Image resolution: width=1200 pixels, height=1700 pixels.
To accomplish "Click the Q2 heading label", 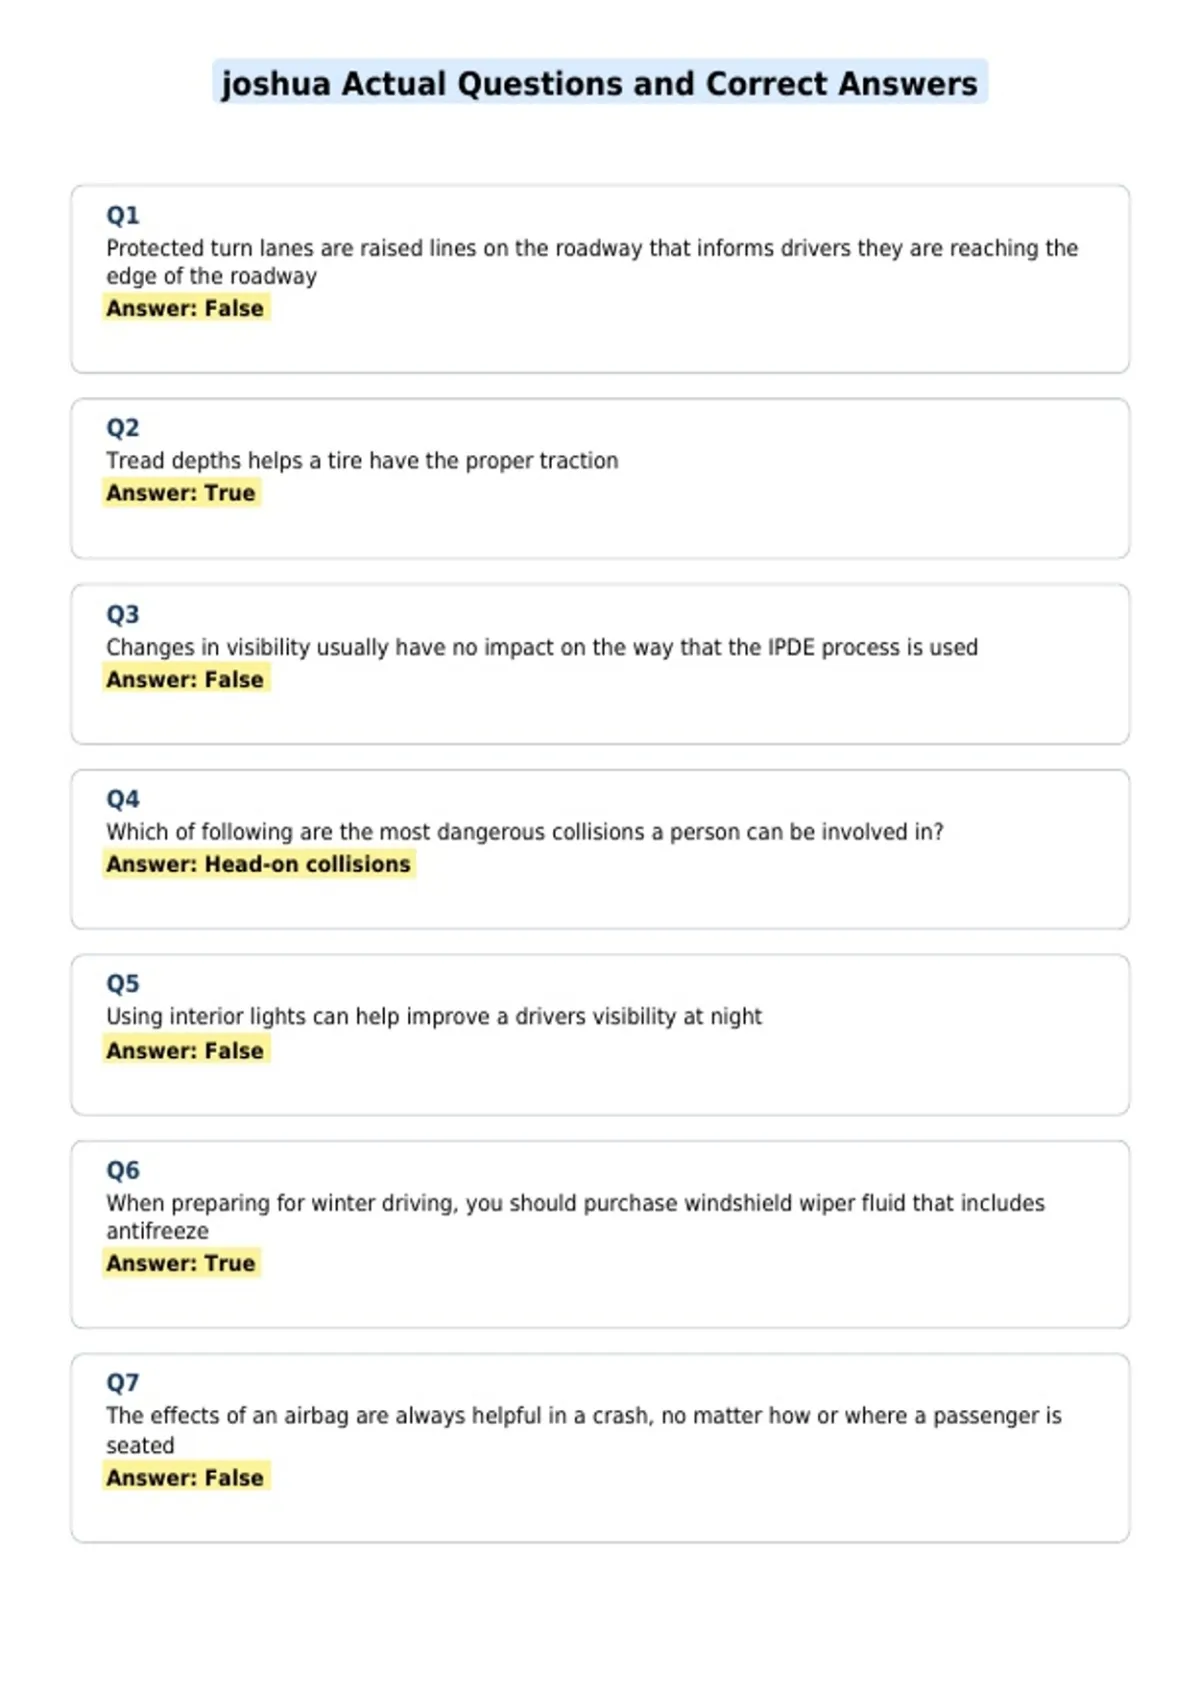I will tap(123, 428).
